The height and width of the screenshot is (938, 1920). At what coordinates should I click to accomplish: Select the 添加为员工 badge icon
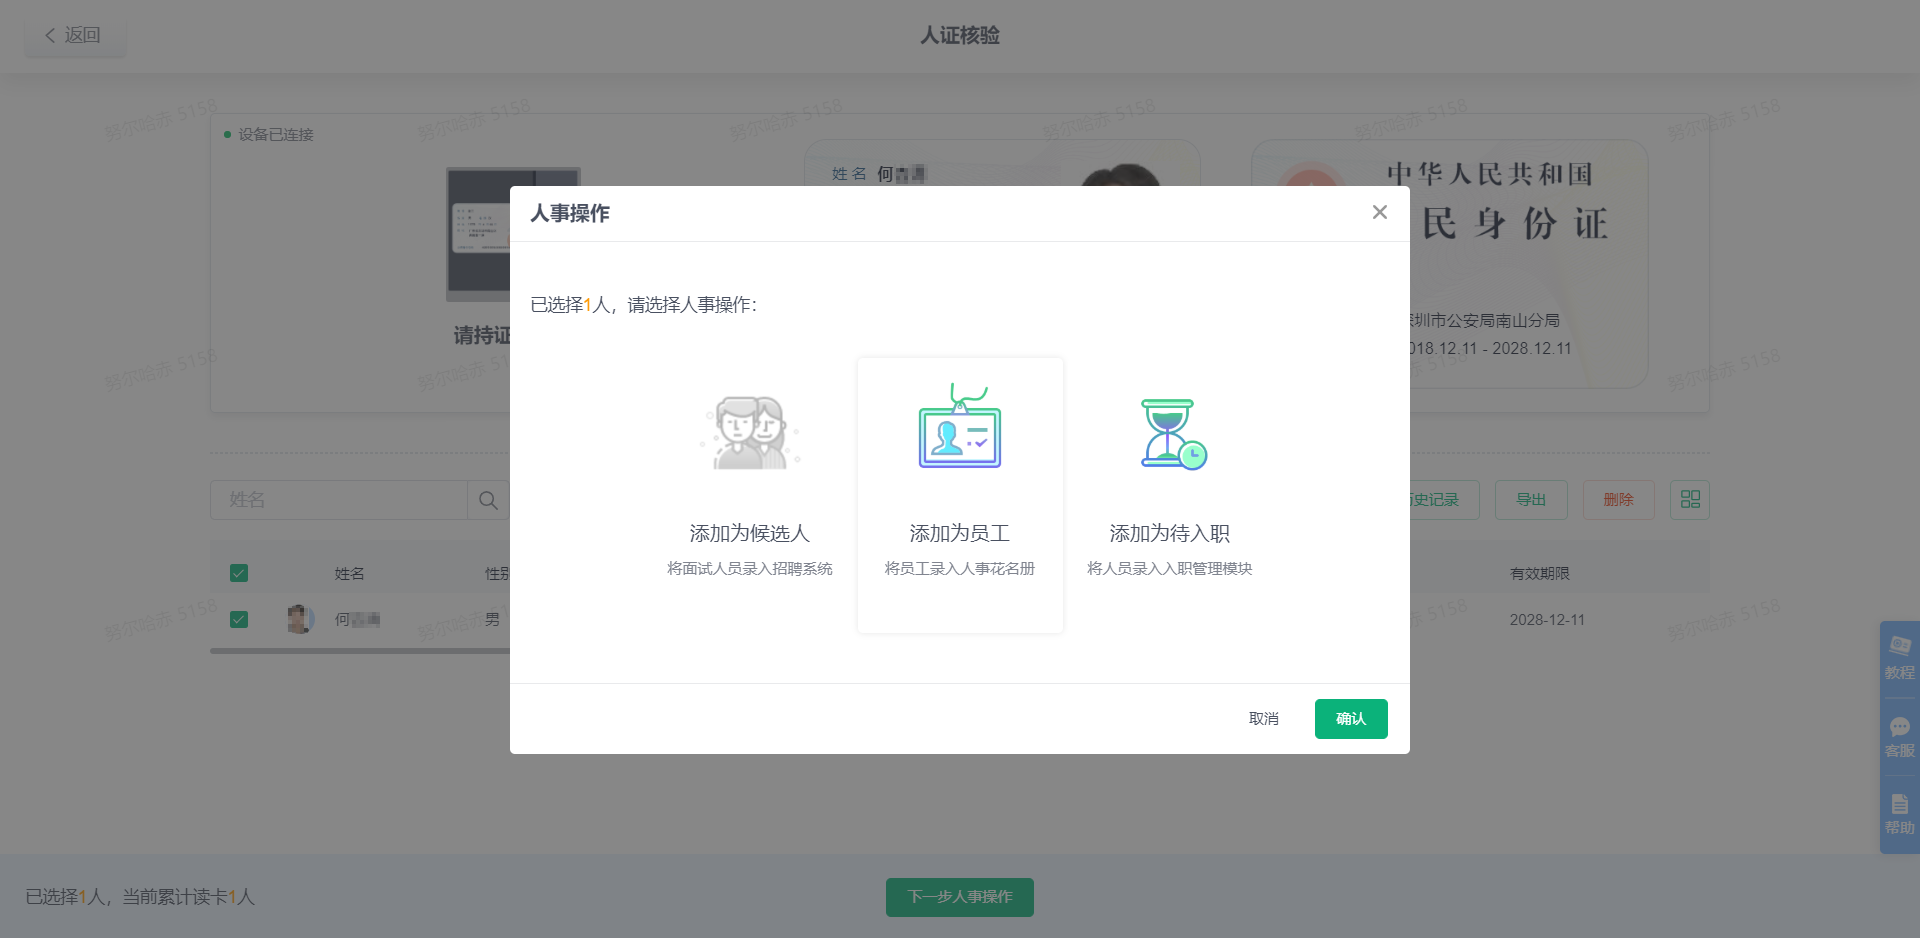coord(960,426)
